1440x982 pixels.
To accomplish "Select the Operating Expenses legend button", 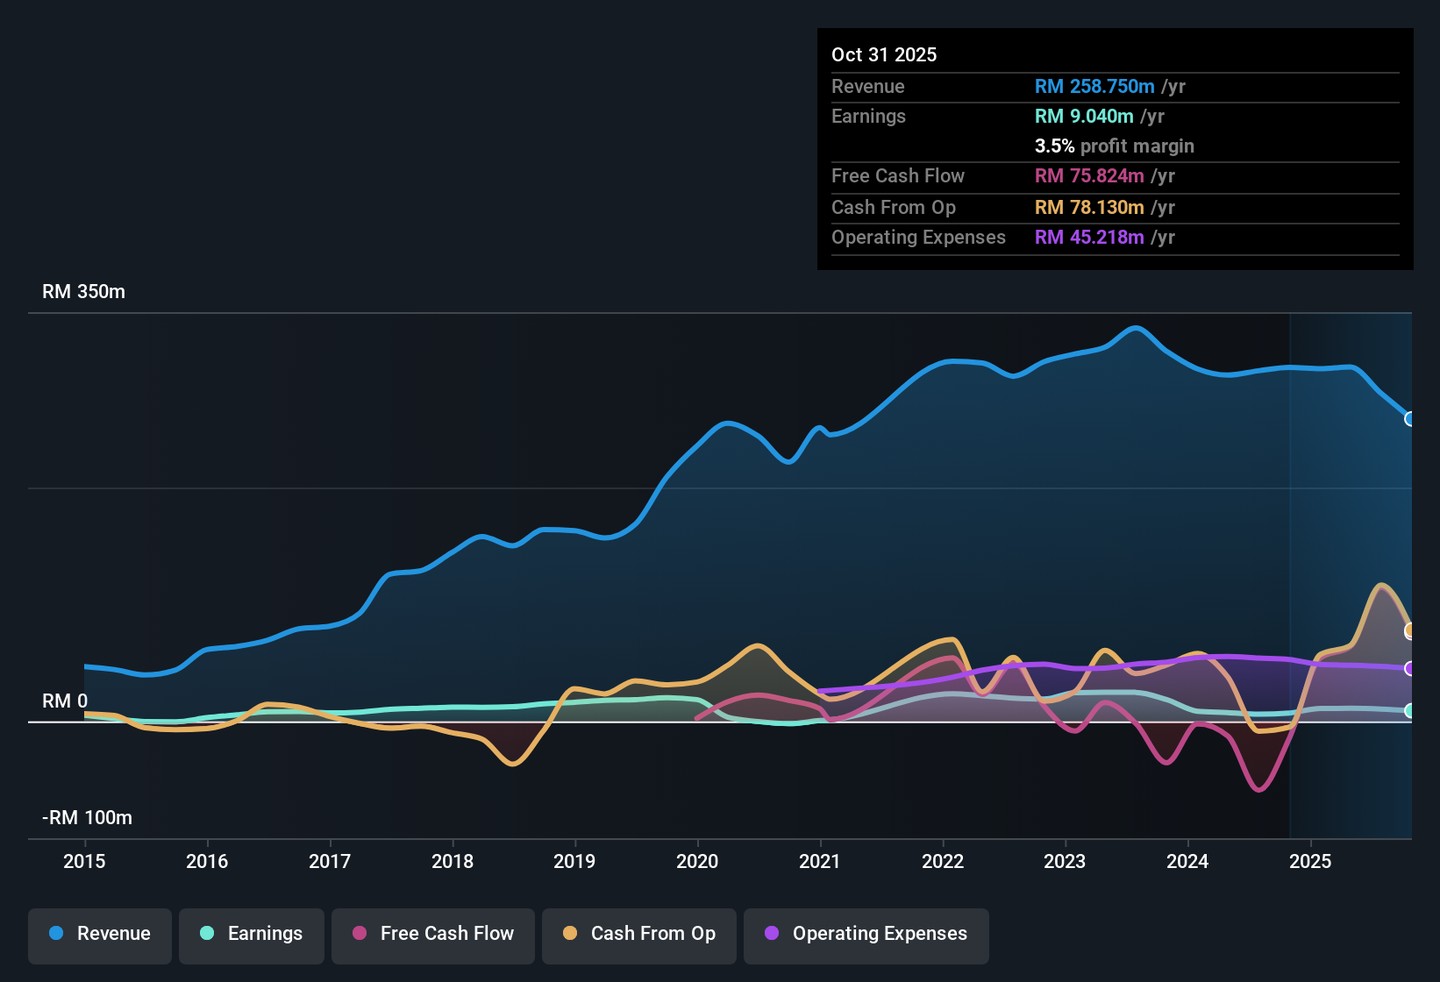I will [866, 934].
